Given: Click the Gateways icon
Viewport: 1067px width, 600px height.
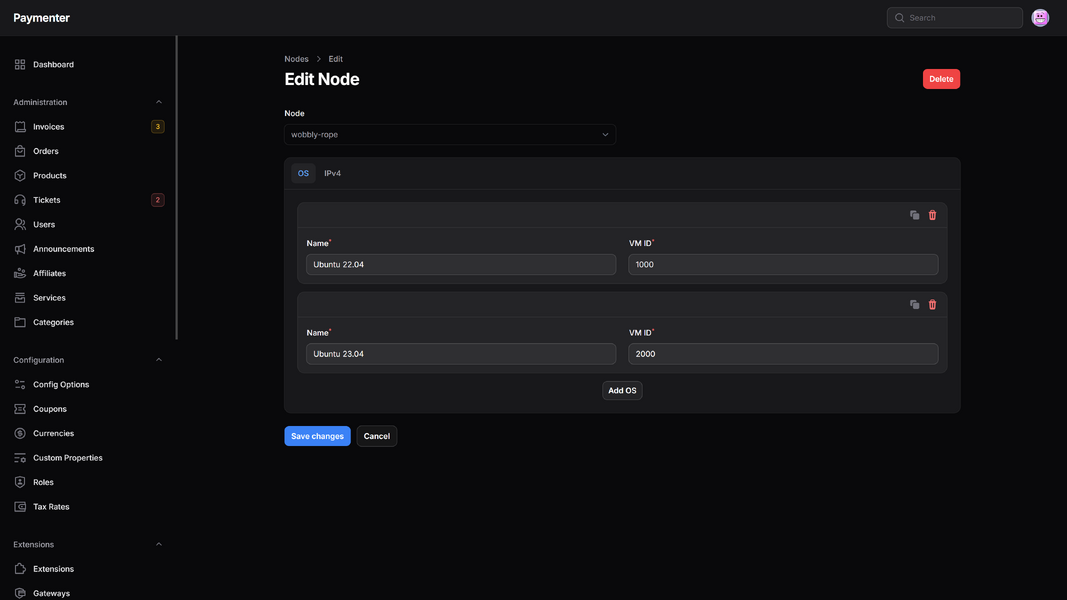Looking at the screenshot, I should pyautogui.click(x=20, y=593).
